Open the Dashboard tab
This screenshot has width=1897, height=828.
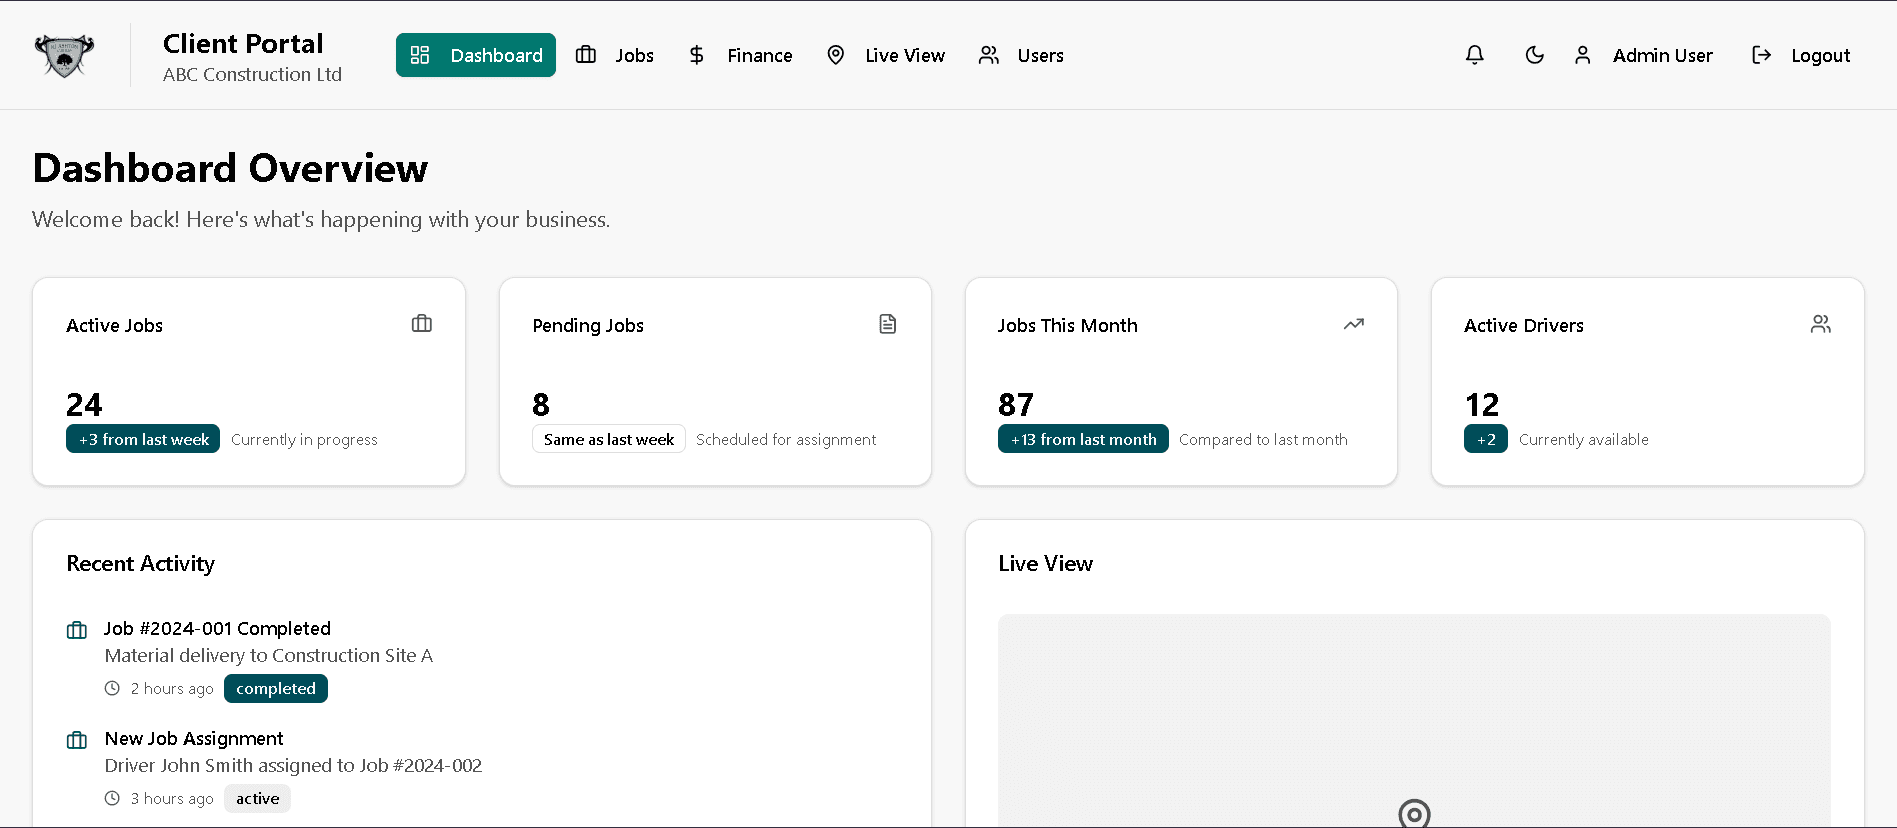(x=476, y=55)
